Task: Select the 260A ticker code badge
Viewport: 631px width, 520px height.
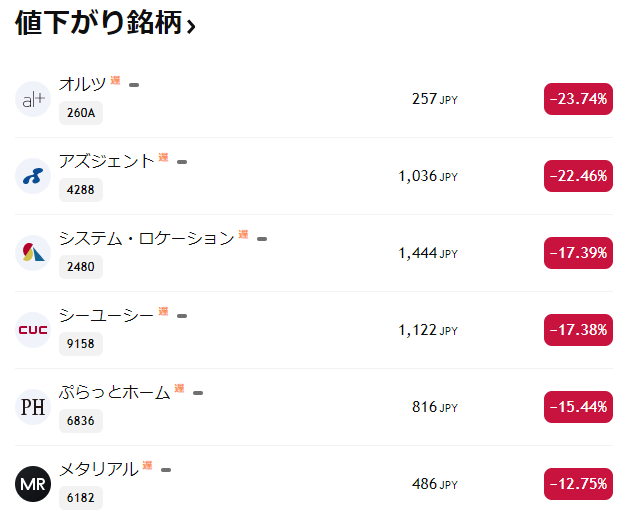Action: tap(81, 113)
